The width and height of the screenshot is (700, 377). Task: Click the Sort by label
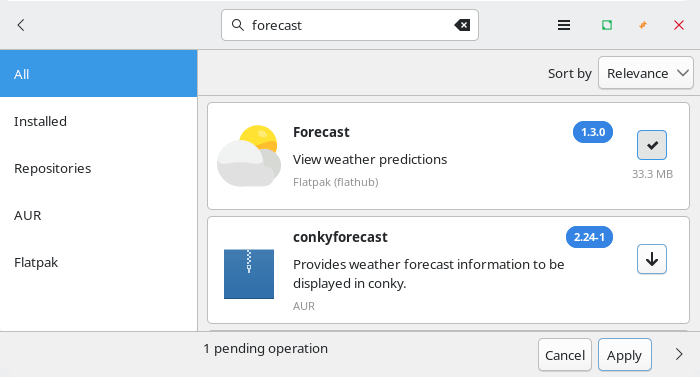pos(570,73)
